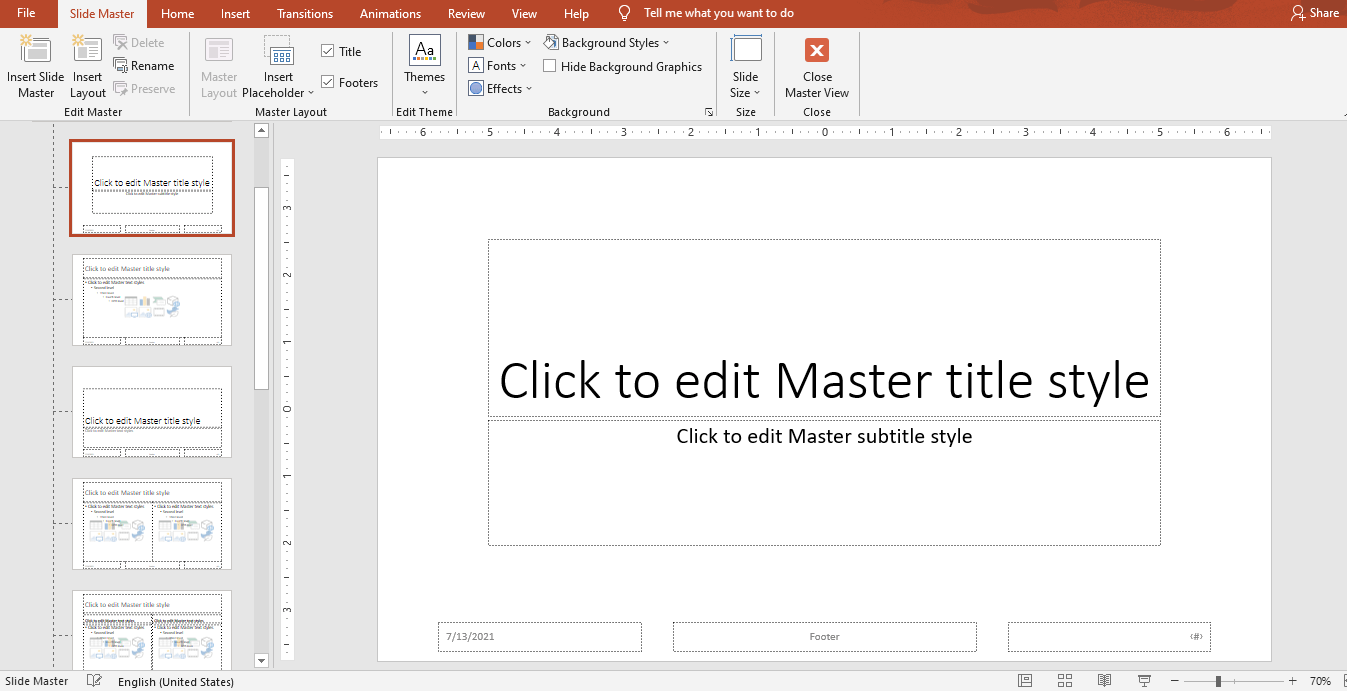This screenshot has width=1347, height=691.
Task: Click the Tell me lightbulb icon
Action: point(625,13)
